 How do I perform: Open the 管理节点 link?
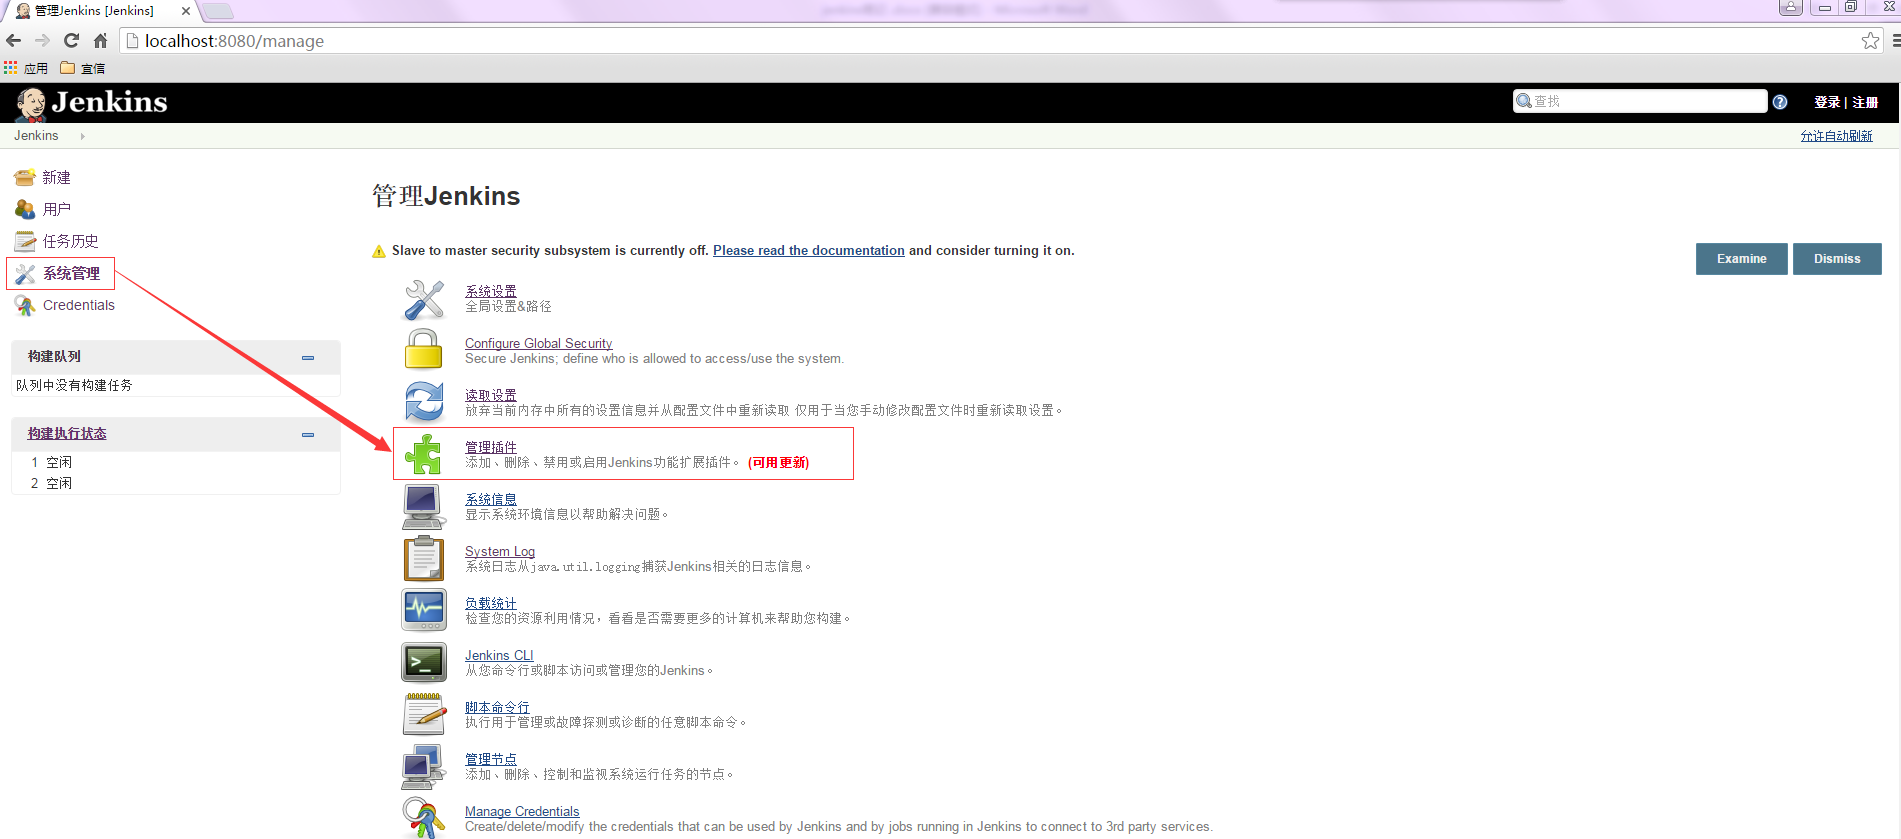(x=490, y=759)
